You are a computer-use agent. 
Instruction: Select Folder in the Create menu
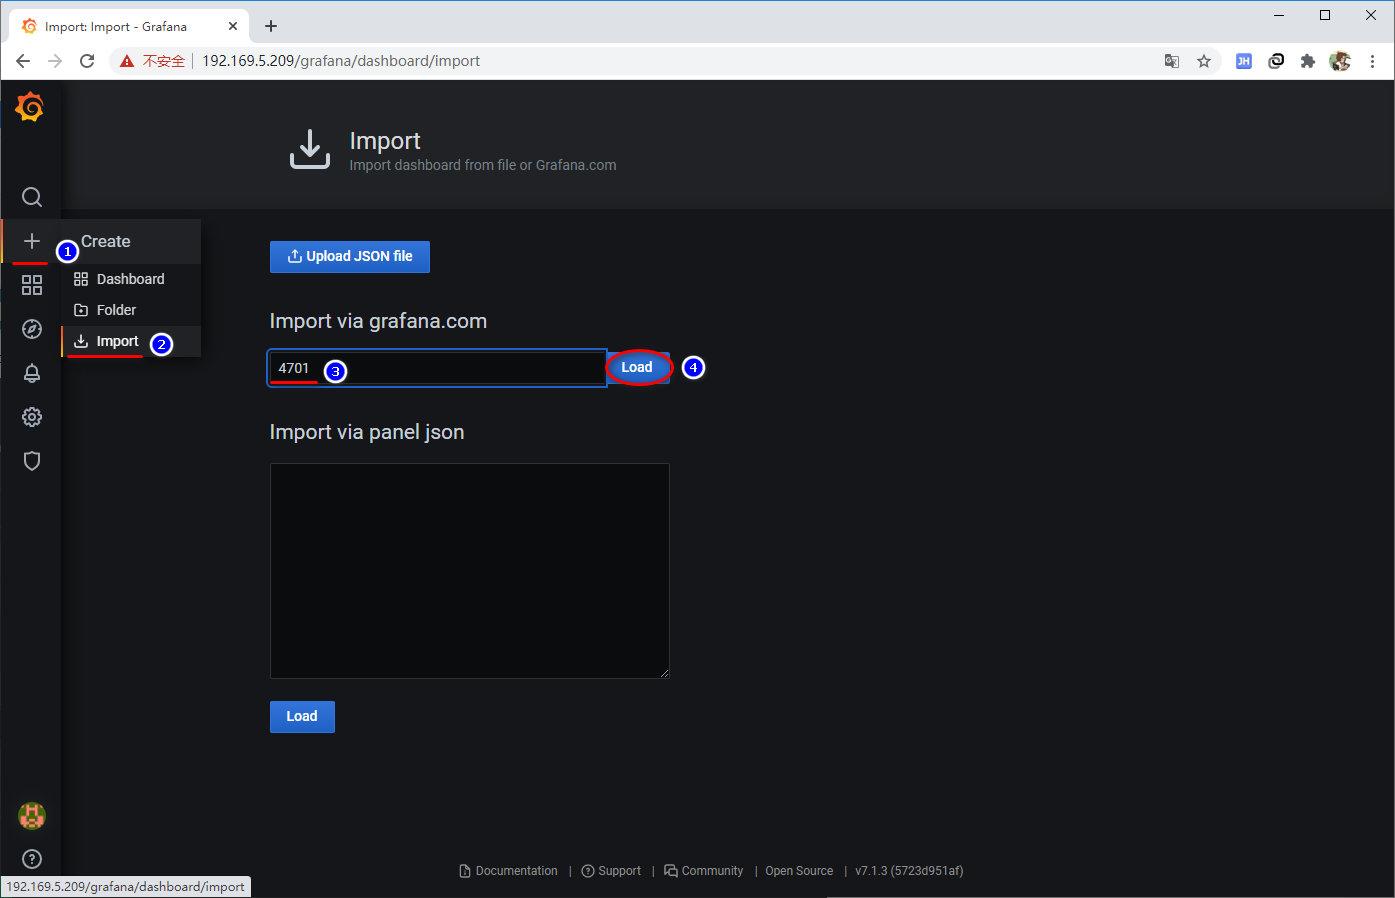pos(131,310)
